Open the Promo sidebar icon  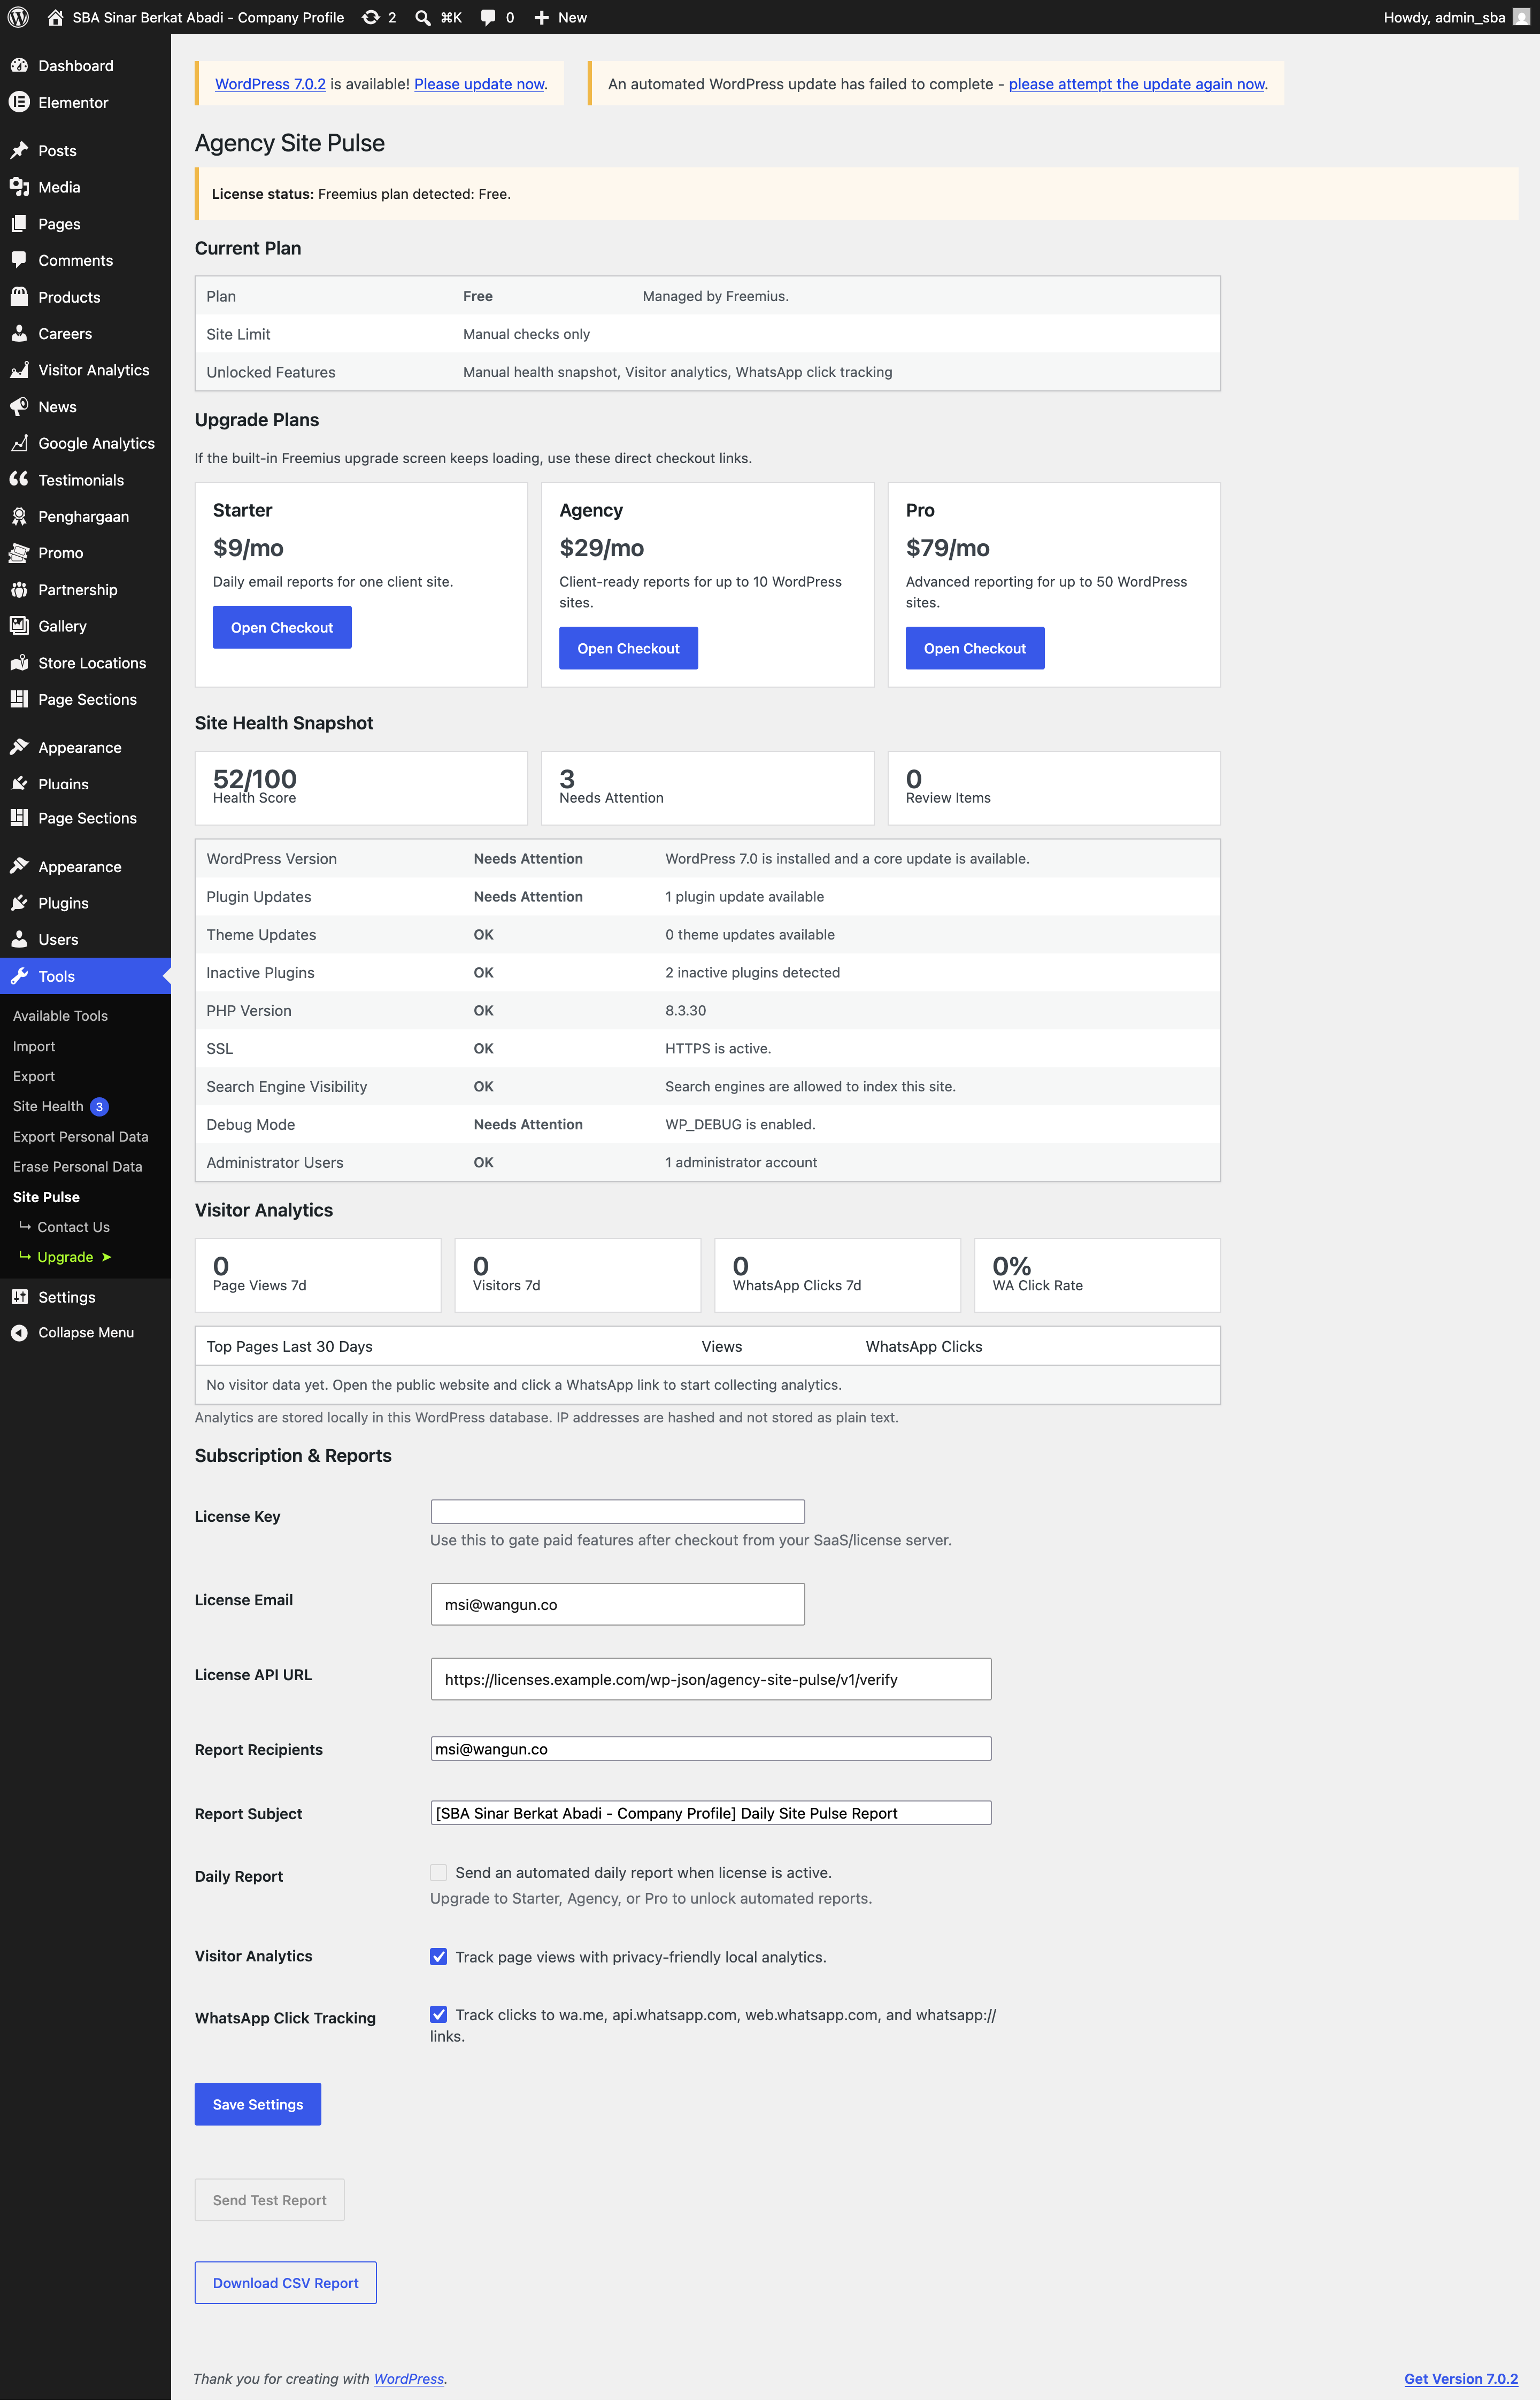(x=19, y=553)
